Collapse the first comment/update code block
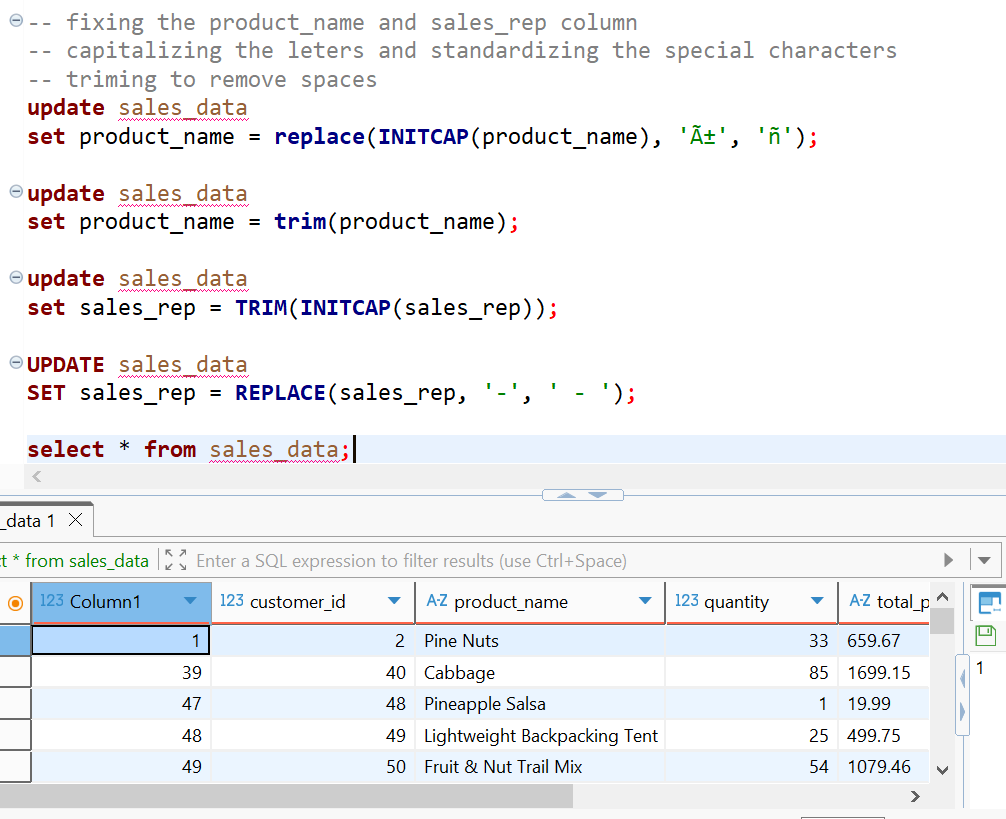The width and height of the screenshot is (1006, 819). [x=16, y=21]
